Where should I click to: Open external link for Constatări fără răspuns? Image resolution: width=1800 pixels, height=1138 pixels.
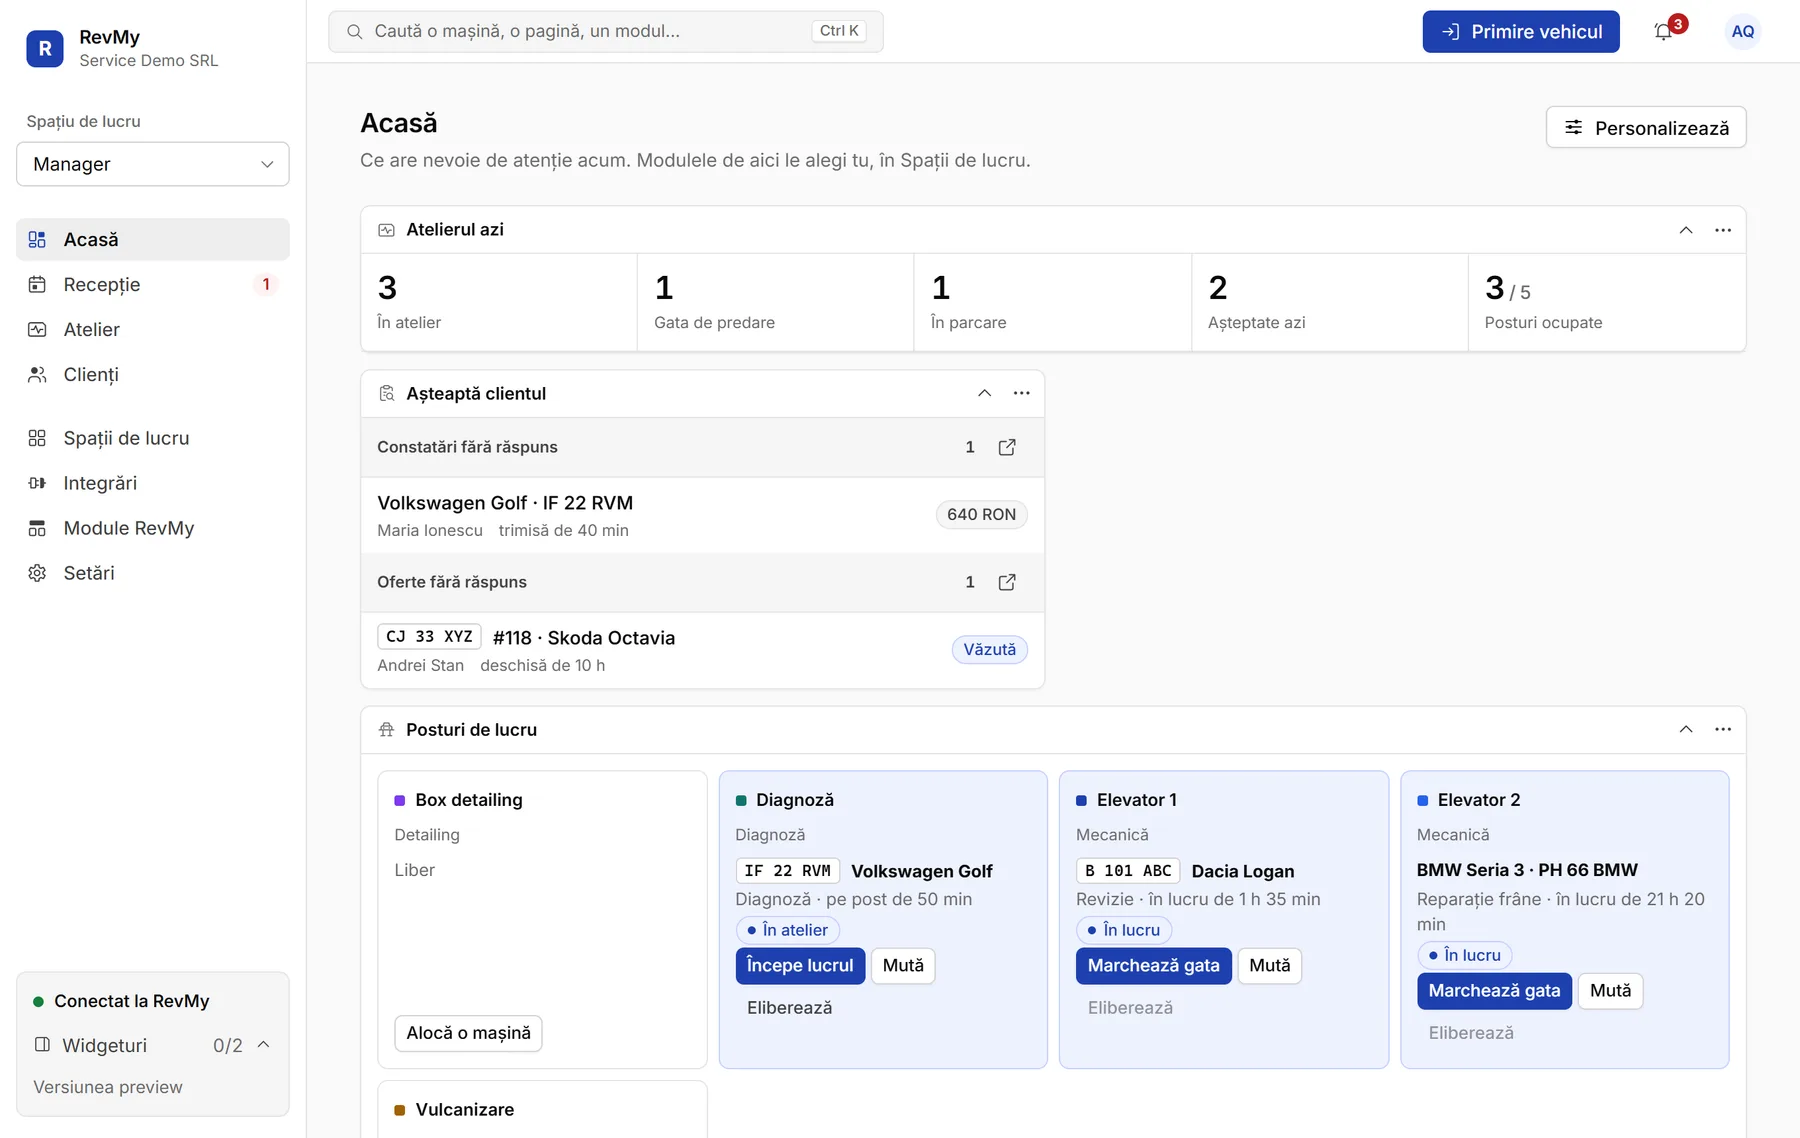pyautogui.click(x=1007, y=447)
